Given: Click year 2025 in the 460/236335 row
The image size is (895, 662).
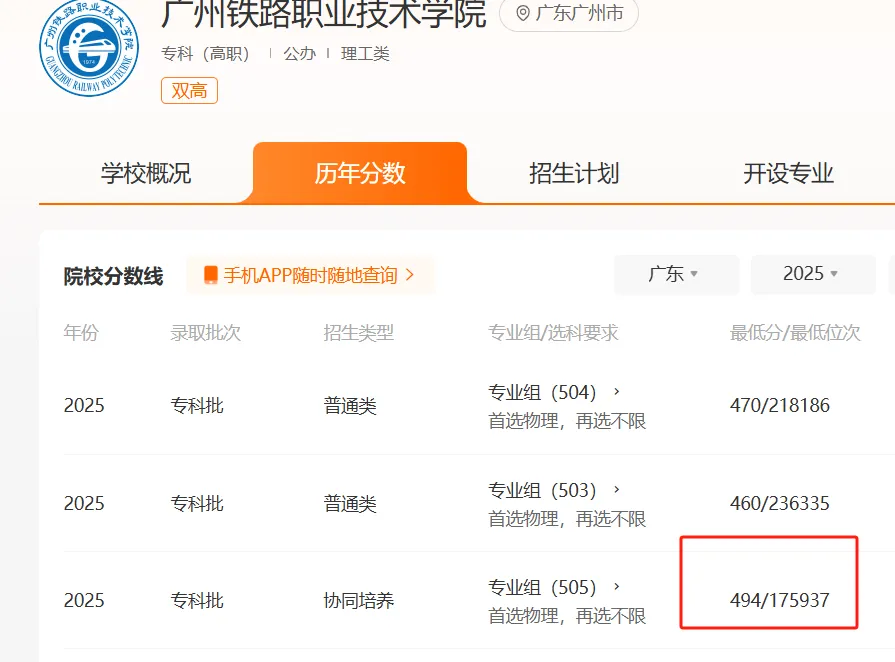Looking at the screenshot, I should (x=84, y=503).
